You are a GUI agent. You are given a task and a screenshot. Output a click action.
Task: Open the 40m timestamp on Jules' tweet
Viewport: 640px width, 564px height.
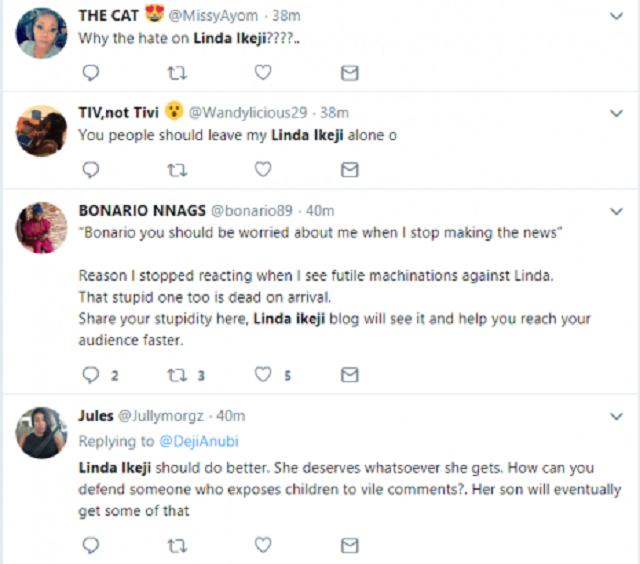[230, 416]
